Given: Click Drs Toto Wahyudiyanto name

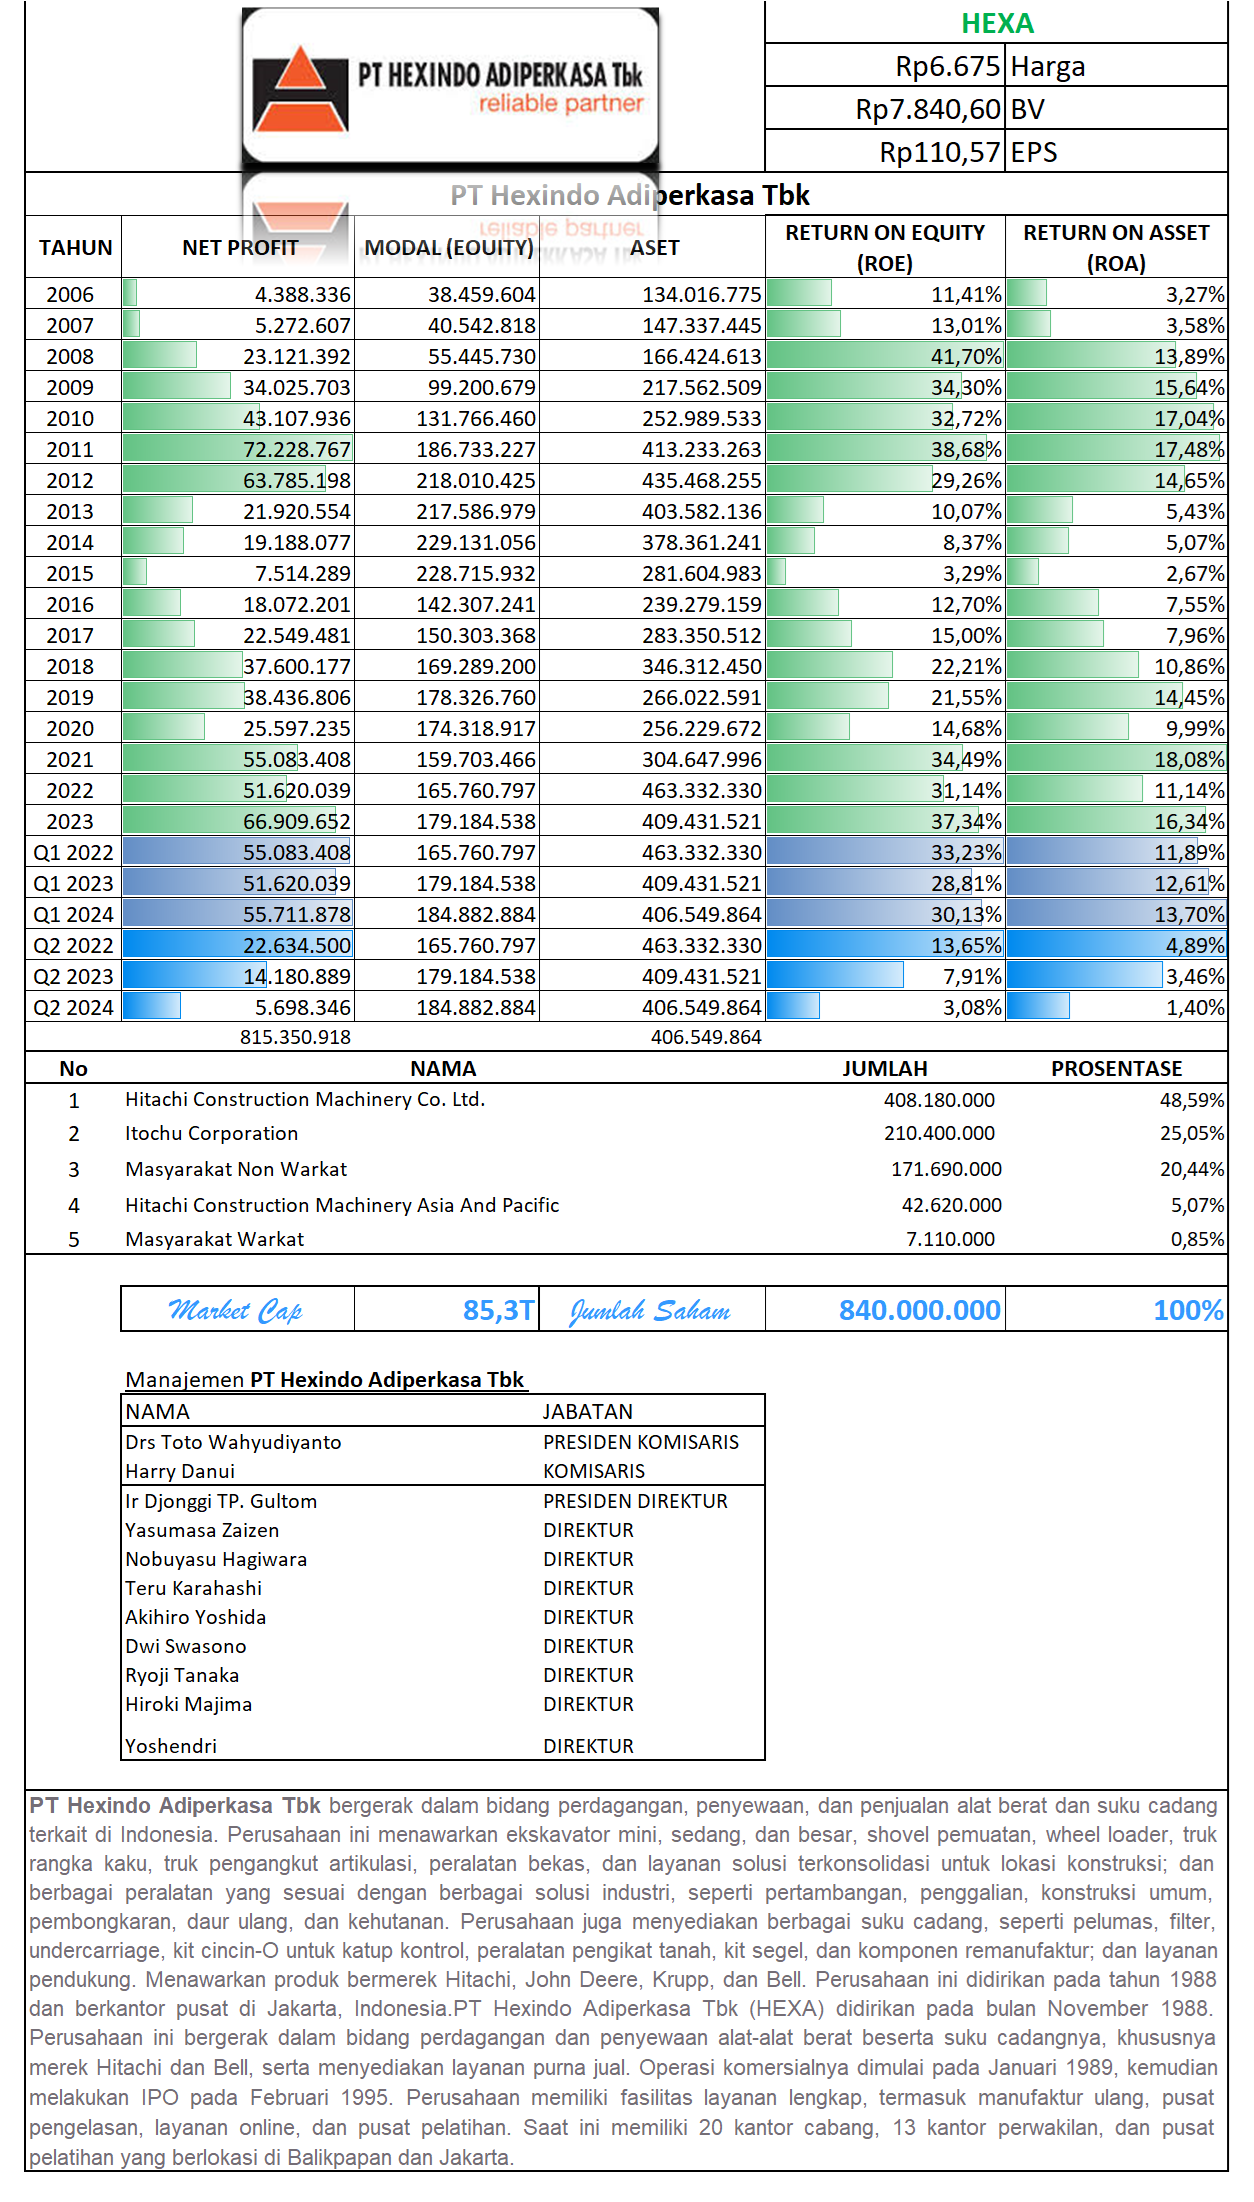Looking at the screenshot, I should 233,1443.
